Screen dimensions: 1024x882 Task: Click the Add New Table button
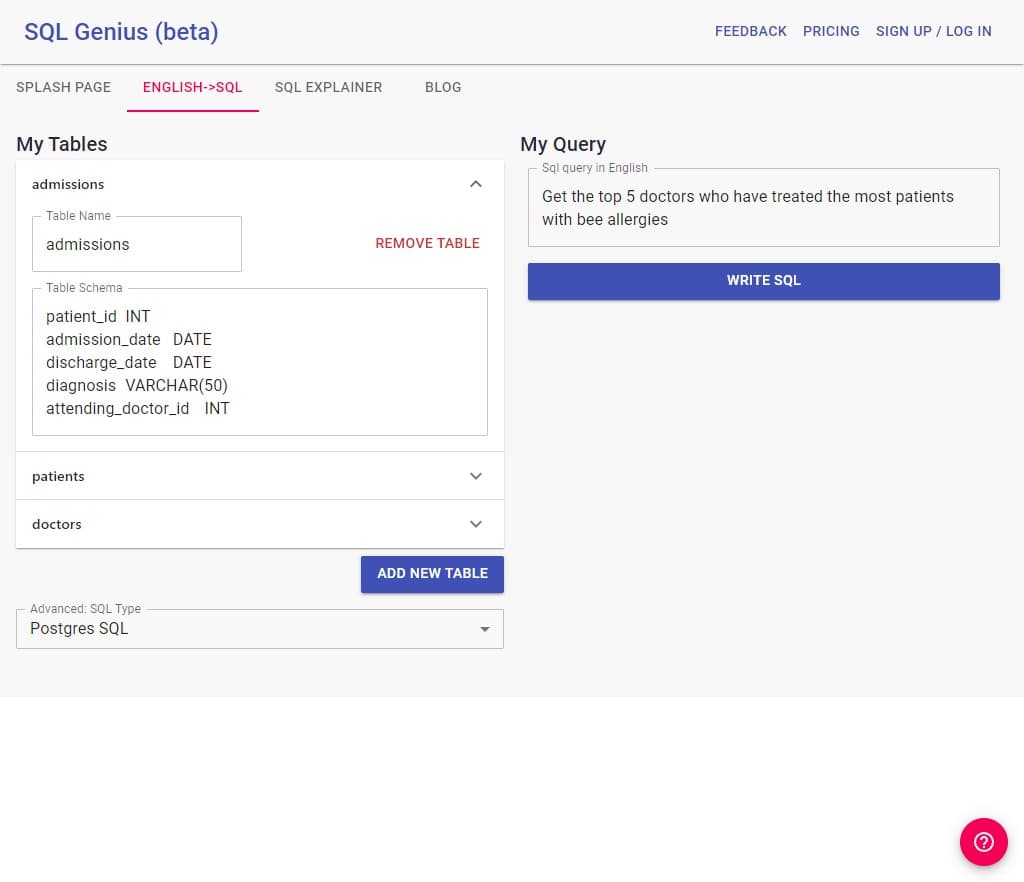point(432,574)
